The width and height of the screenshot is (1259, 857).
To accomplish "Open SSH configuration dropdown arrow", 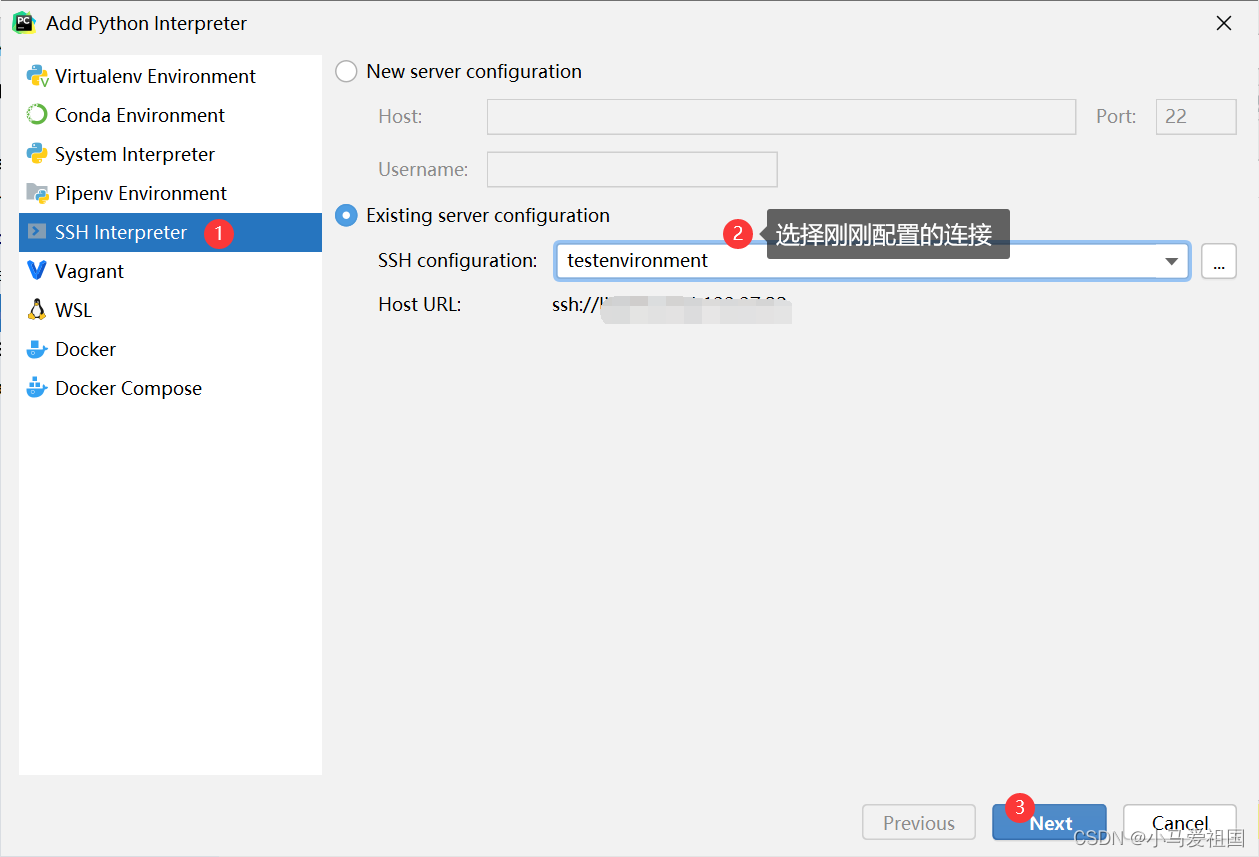I will coord(1171,261).
